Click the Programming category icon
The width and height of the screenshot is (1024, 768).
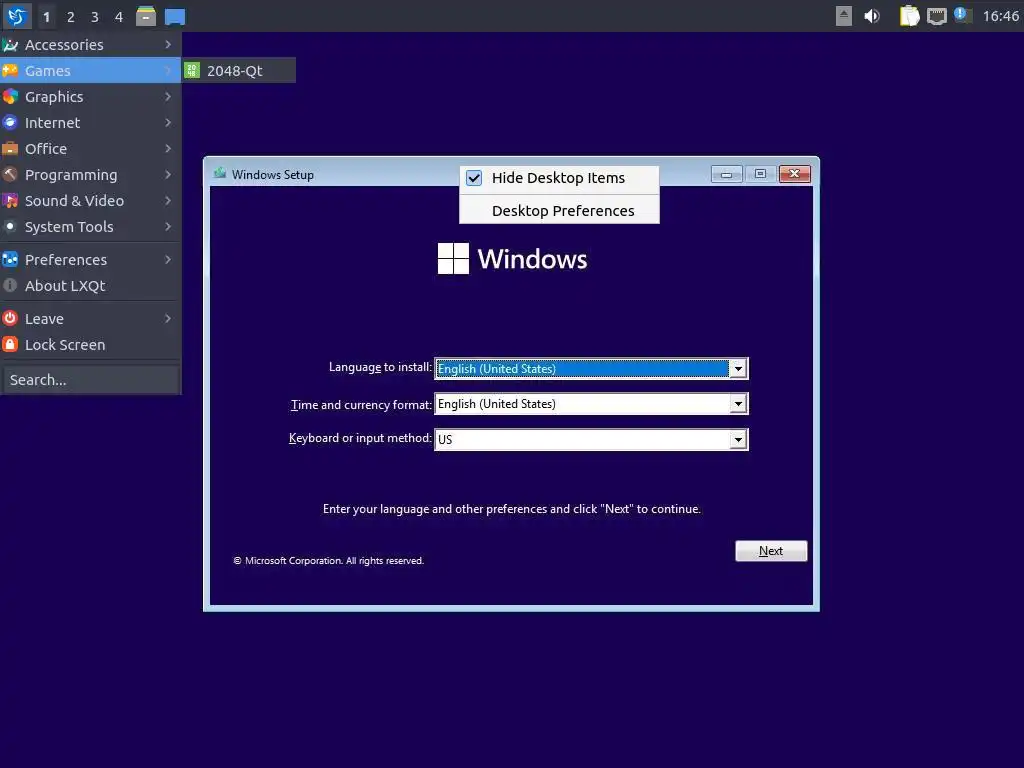(10, 174)
